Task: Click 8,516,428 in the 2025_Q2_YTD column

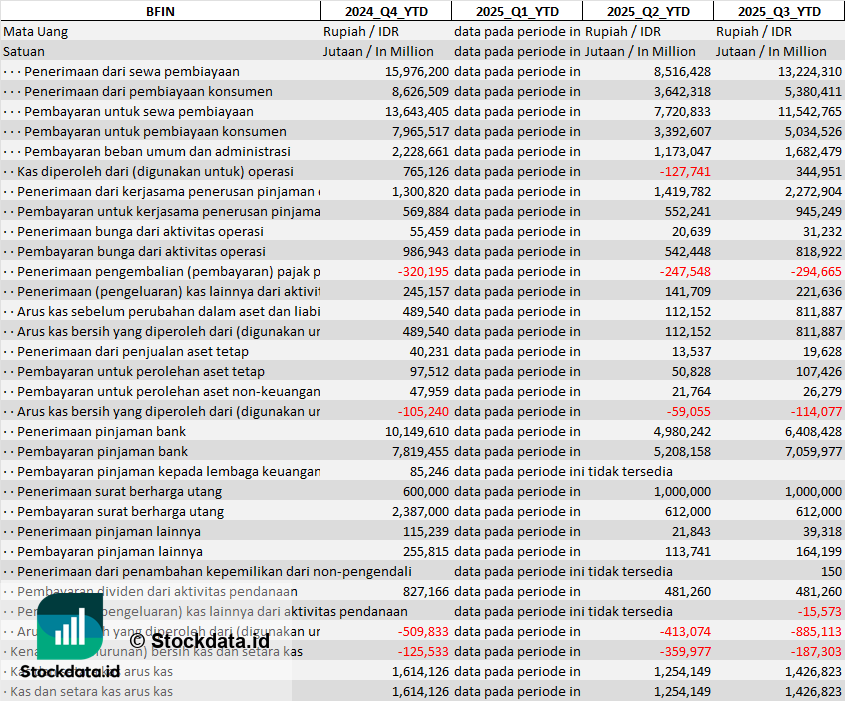Action: (x=682, y=72)
